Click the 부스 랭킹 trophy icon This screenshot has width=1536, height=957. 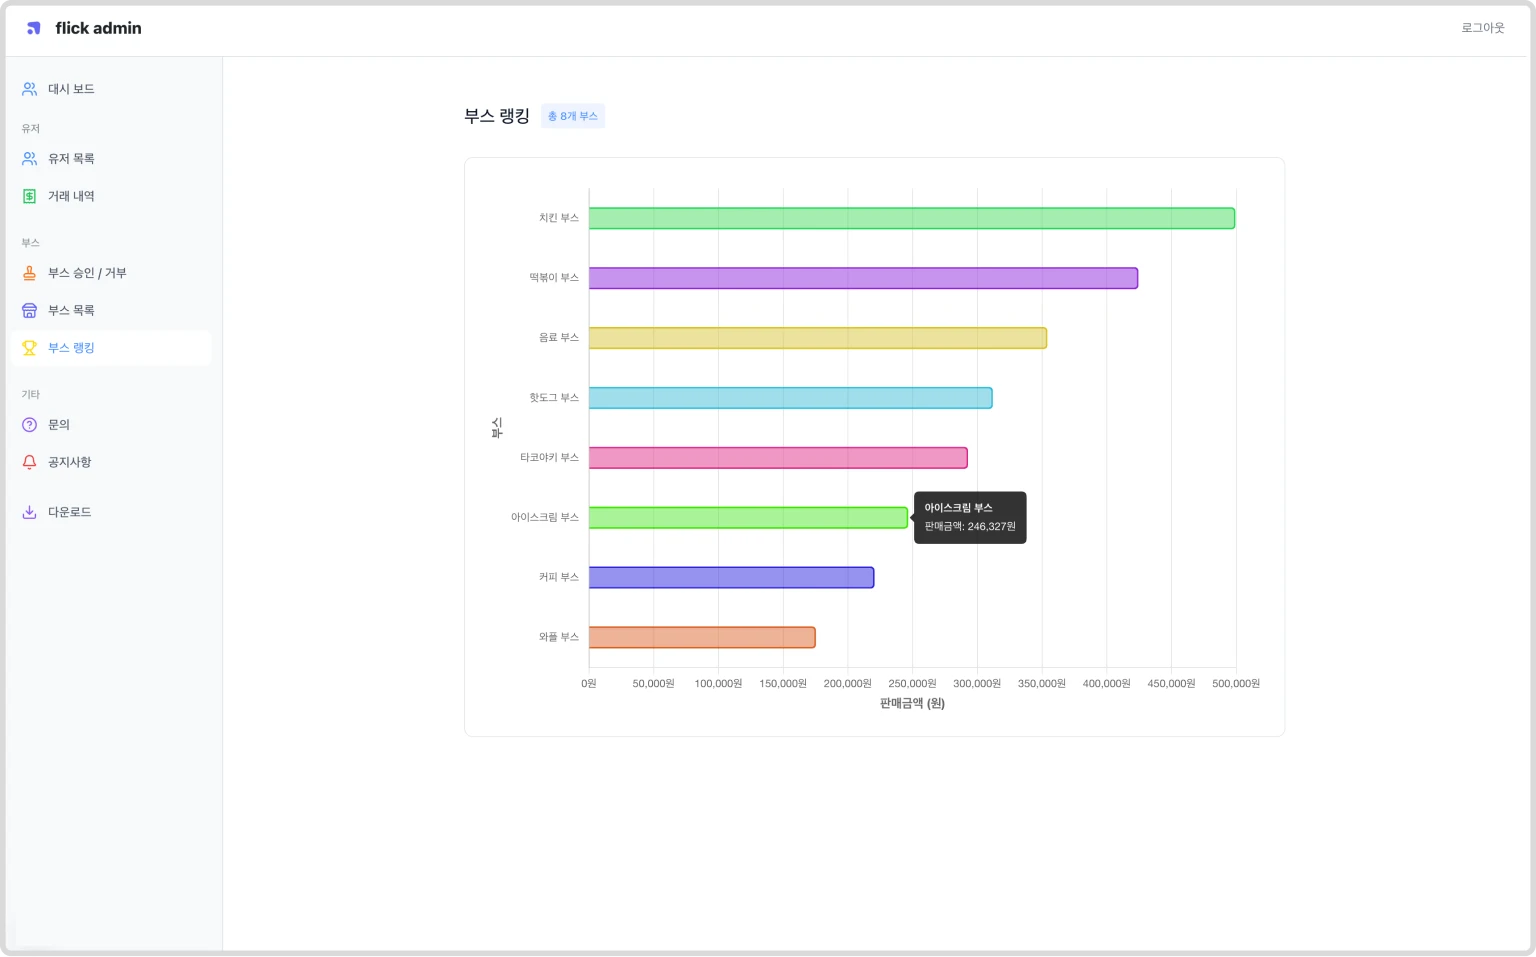30,348
